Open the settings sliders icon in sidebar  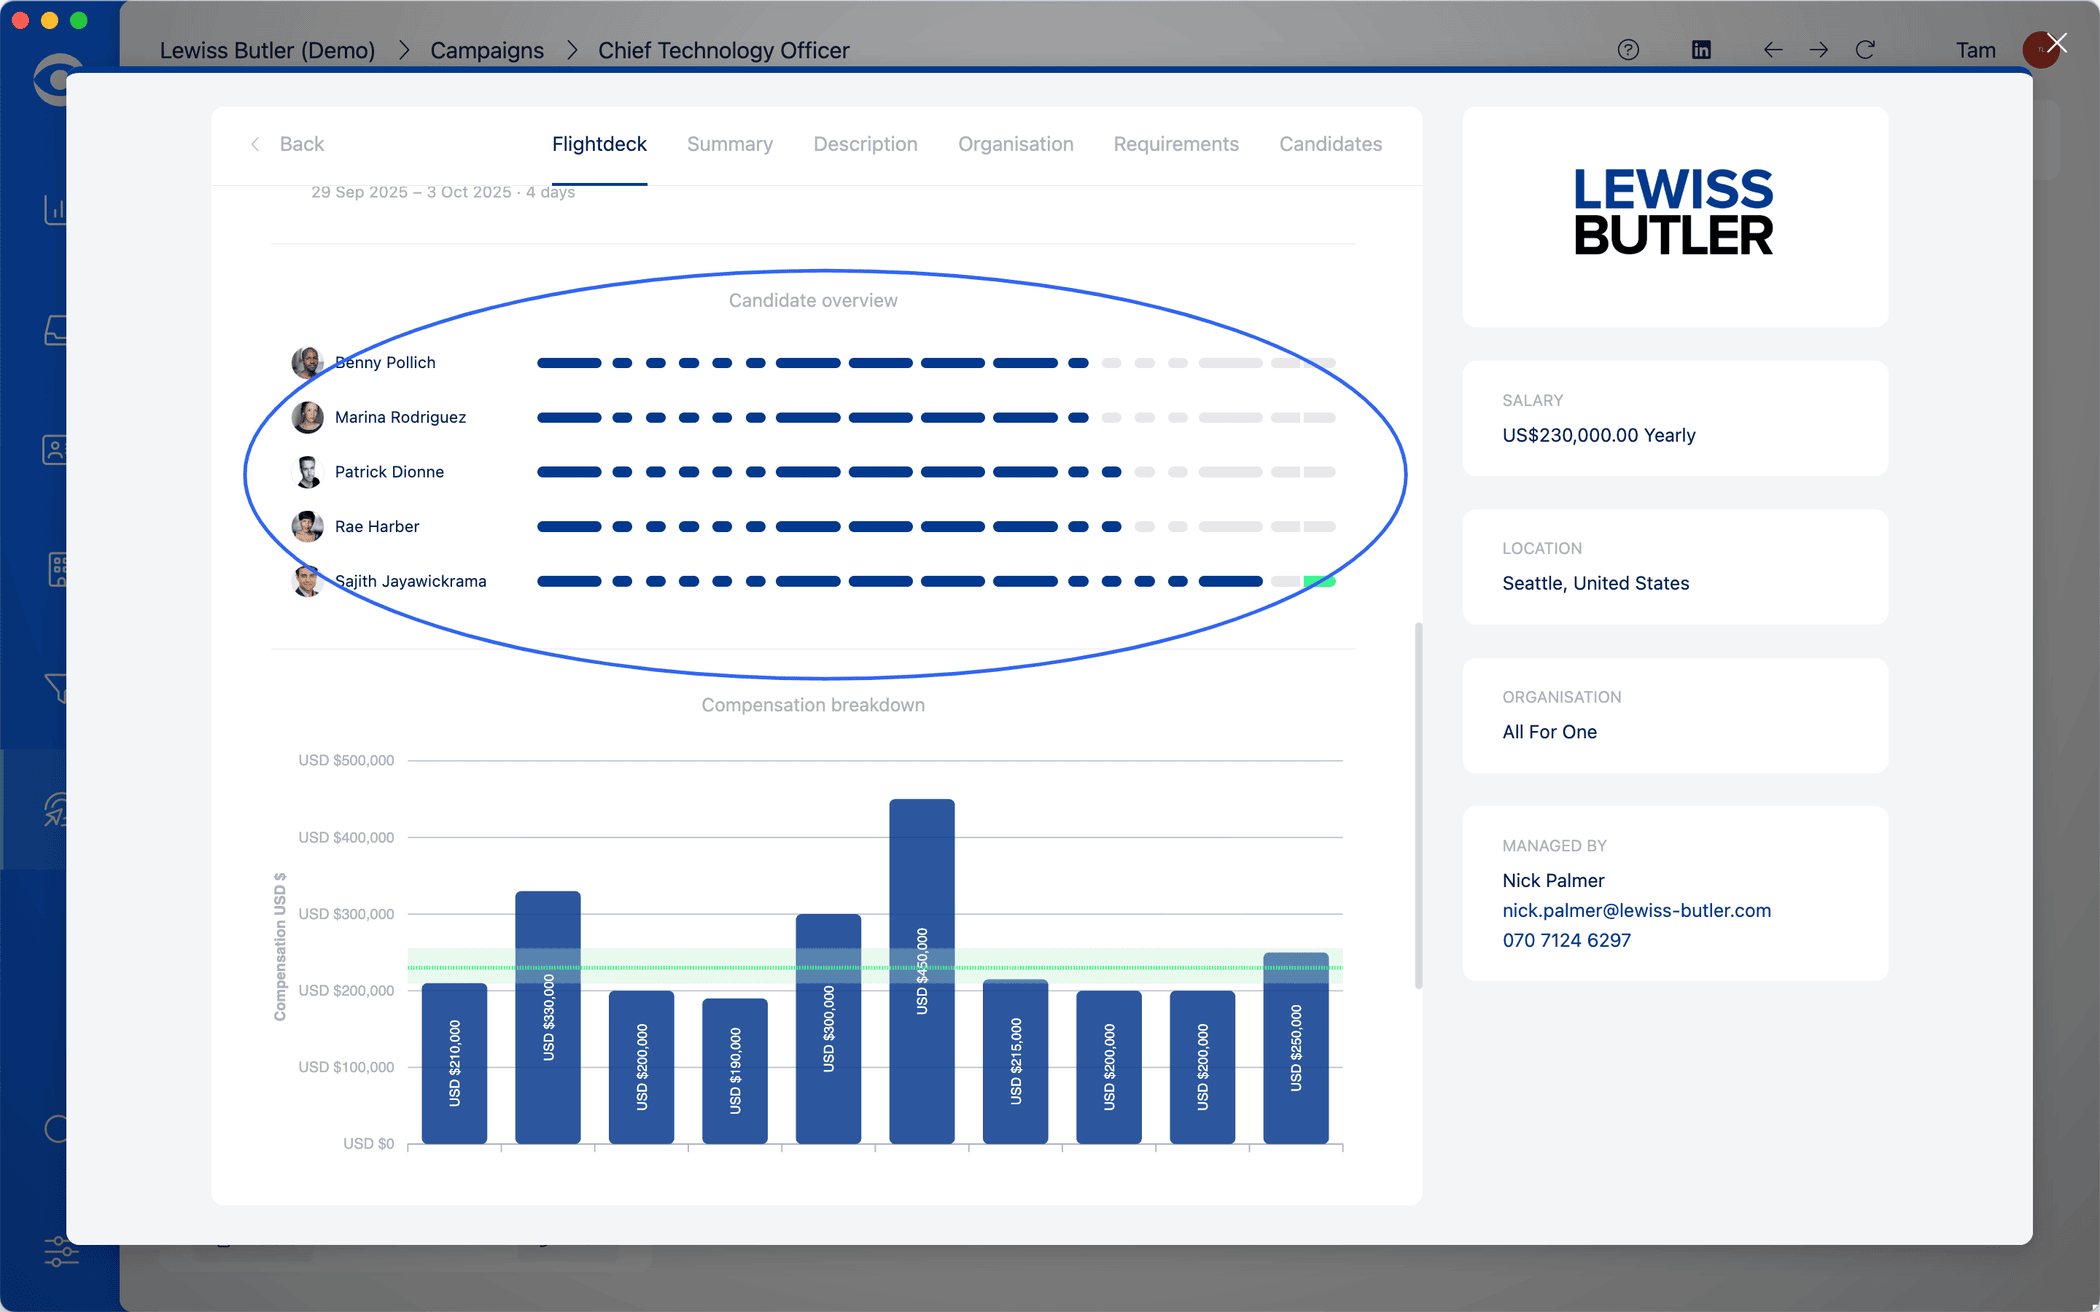tap(60, 1251)
